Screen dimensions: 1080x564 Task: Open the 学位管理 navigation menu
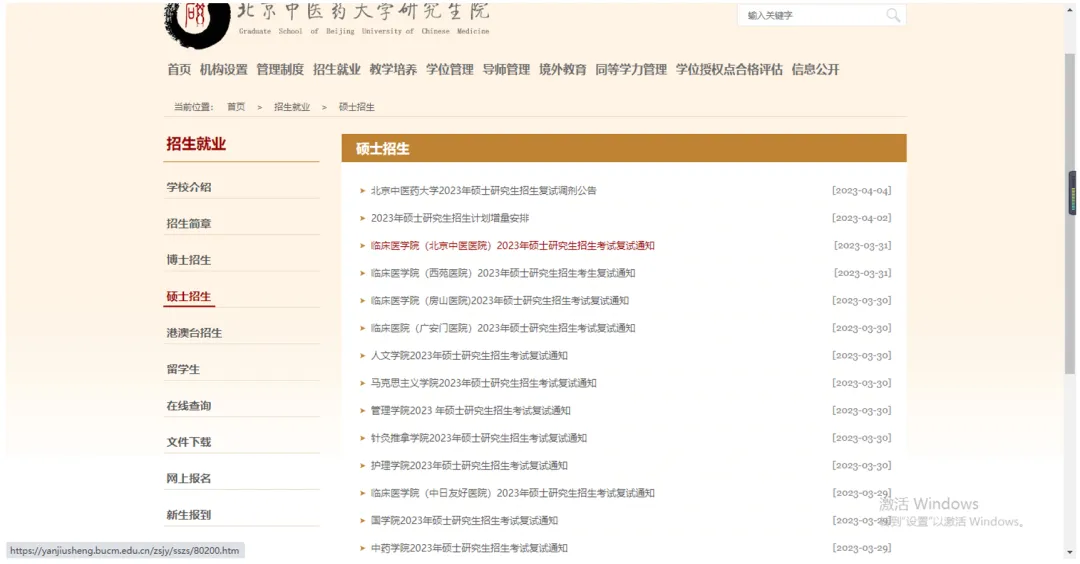pos(450,70)
